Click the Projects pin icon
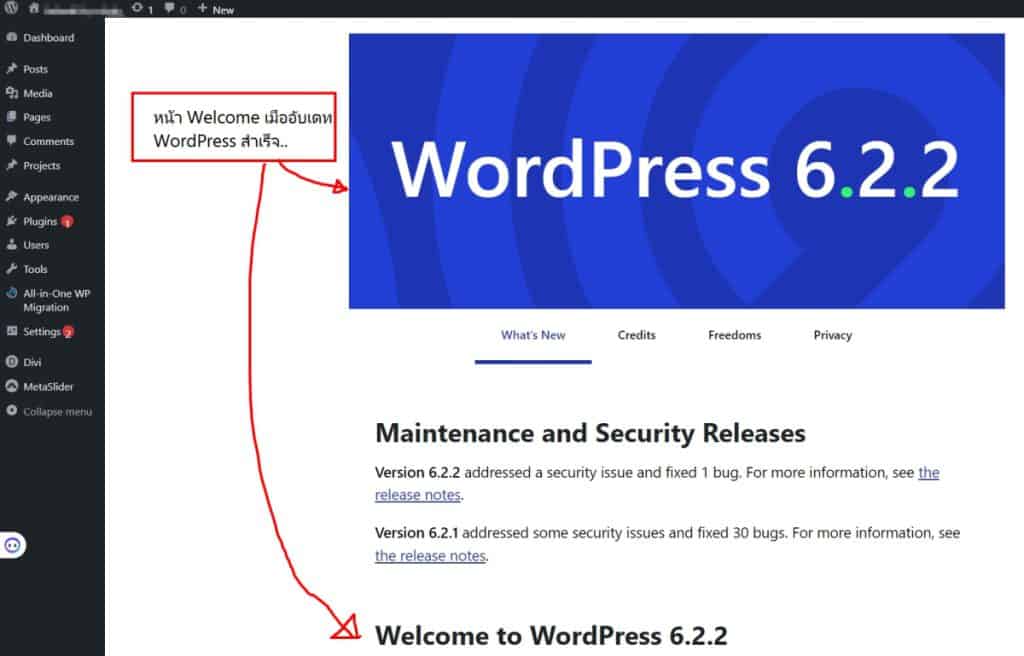Image resolution: width=1024 pixels, height=656 pixels. click(12, 165)
